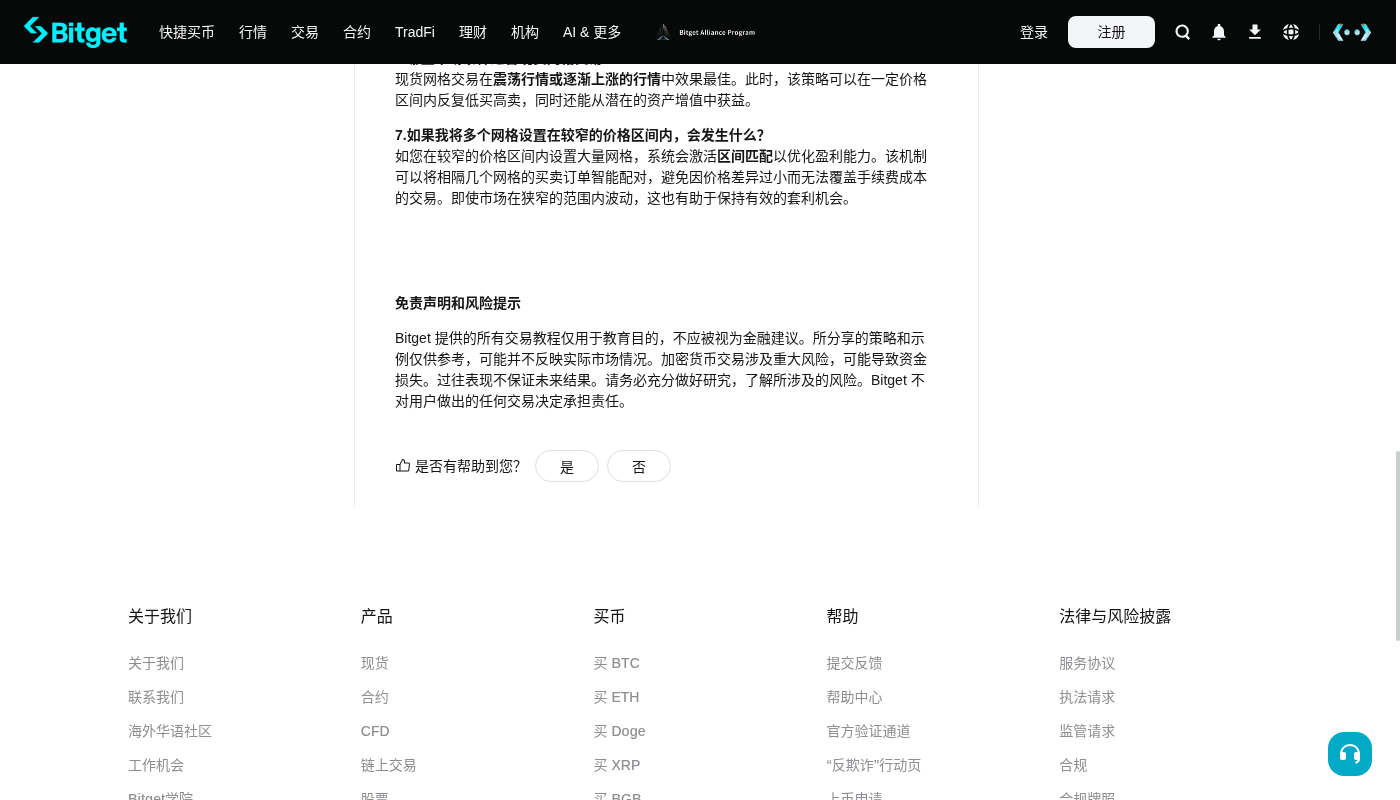Open the 执法请求 legal link
Image resolution: width=1400 pixels, height=800 pixels.
click(1088, 697)
